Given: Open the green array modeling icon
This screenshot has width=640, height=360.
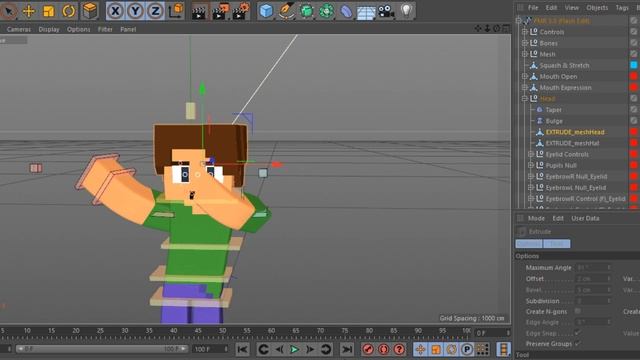Looking at the screenshot, I should (x=327, y=11).
